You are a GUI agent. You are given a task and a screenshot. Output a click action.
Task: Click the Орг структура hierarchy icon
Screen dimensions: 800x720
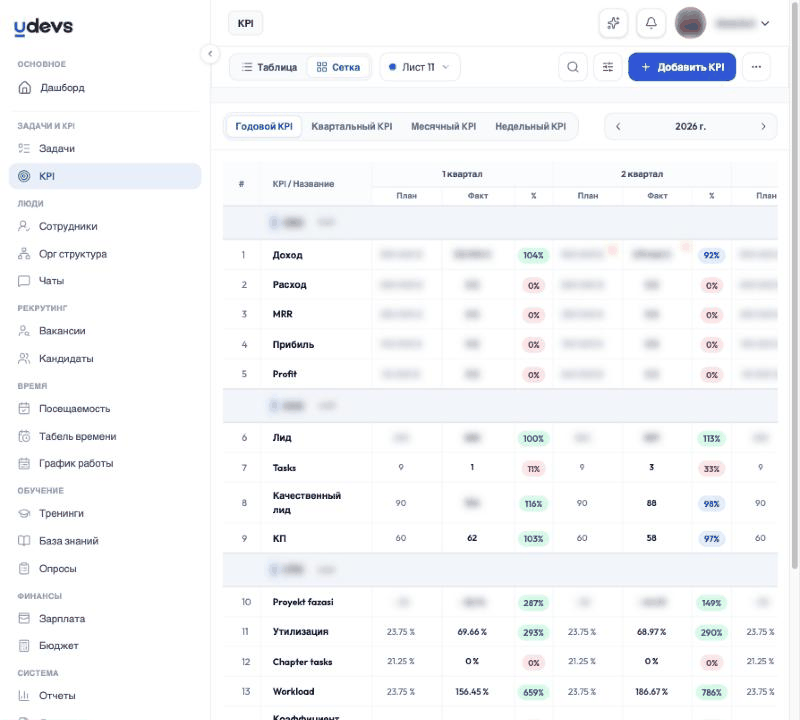(24, 254)
